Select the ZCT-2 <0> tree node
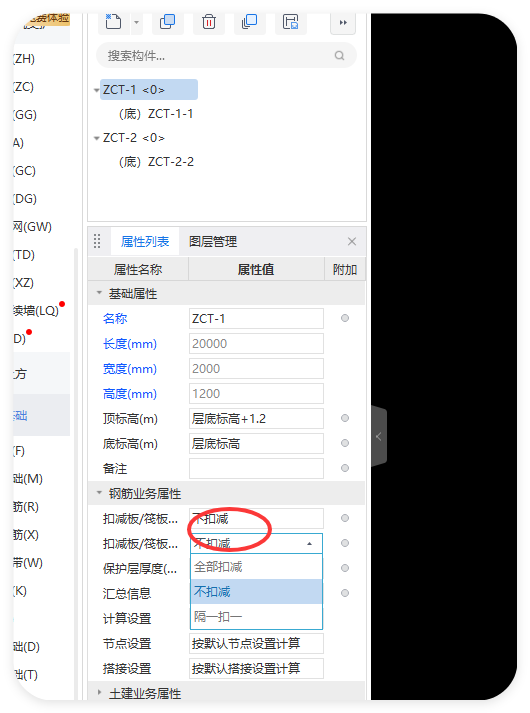This screenshot has height=713, width=530. pyautogui.click(x=134, y=138)
